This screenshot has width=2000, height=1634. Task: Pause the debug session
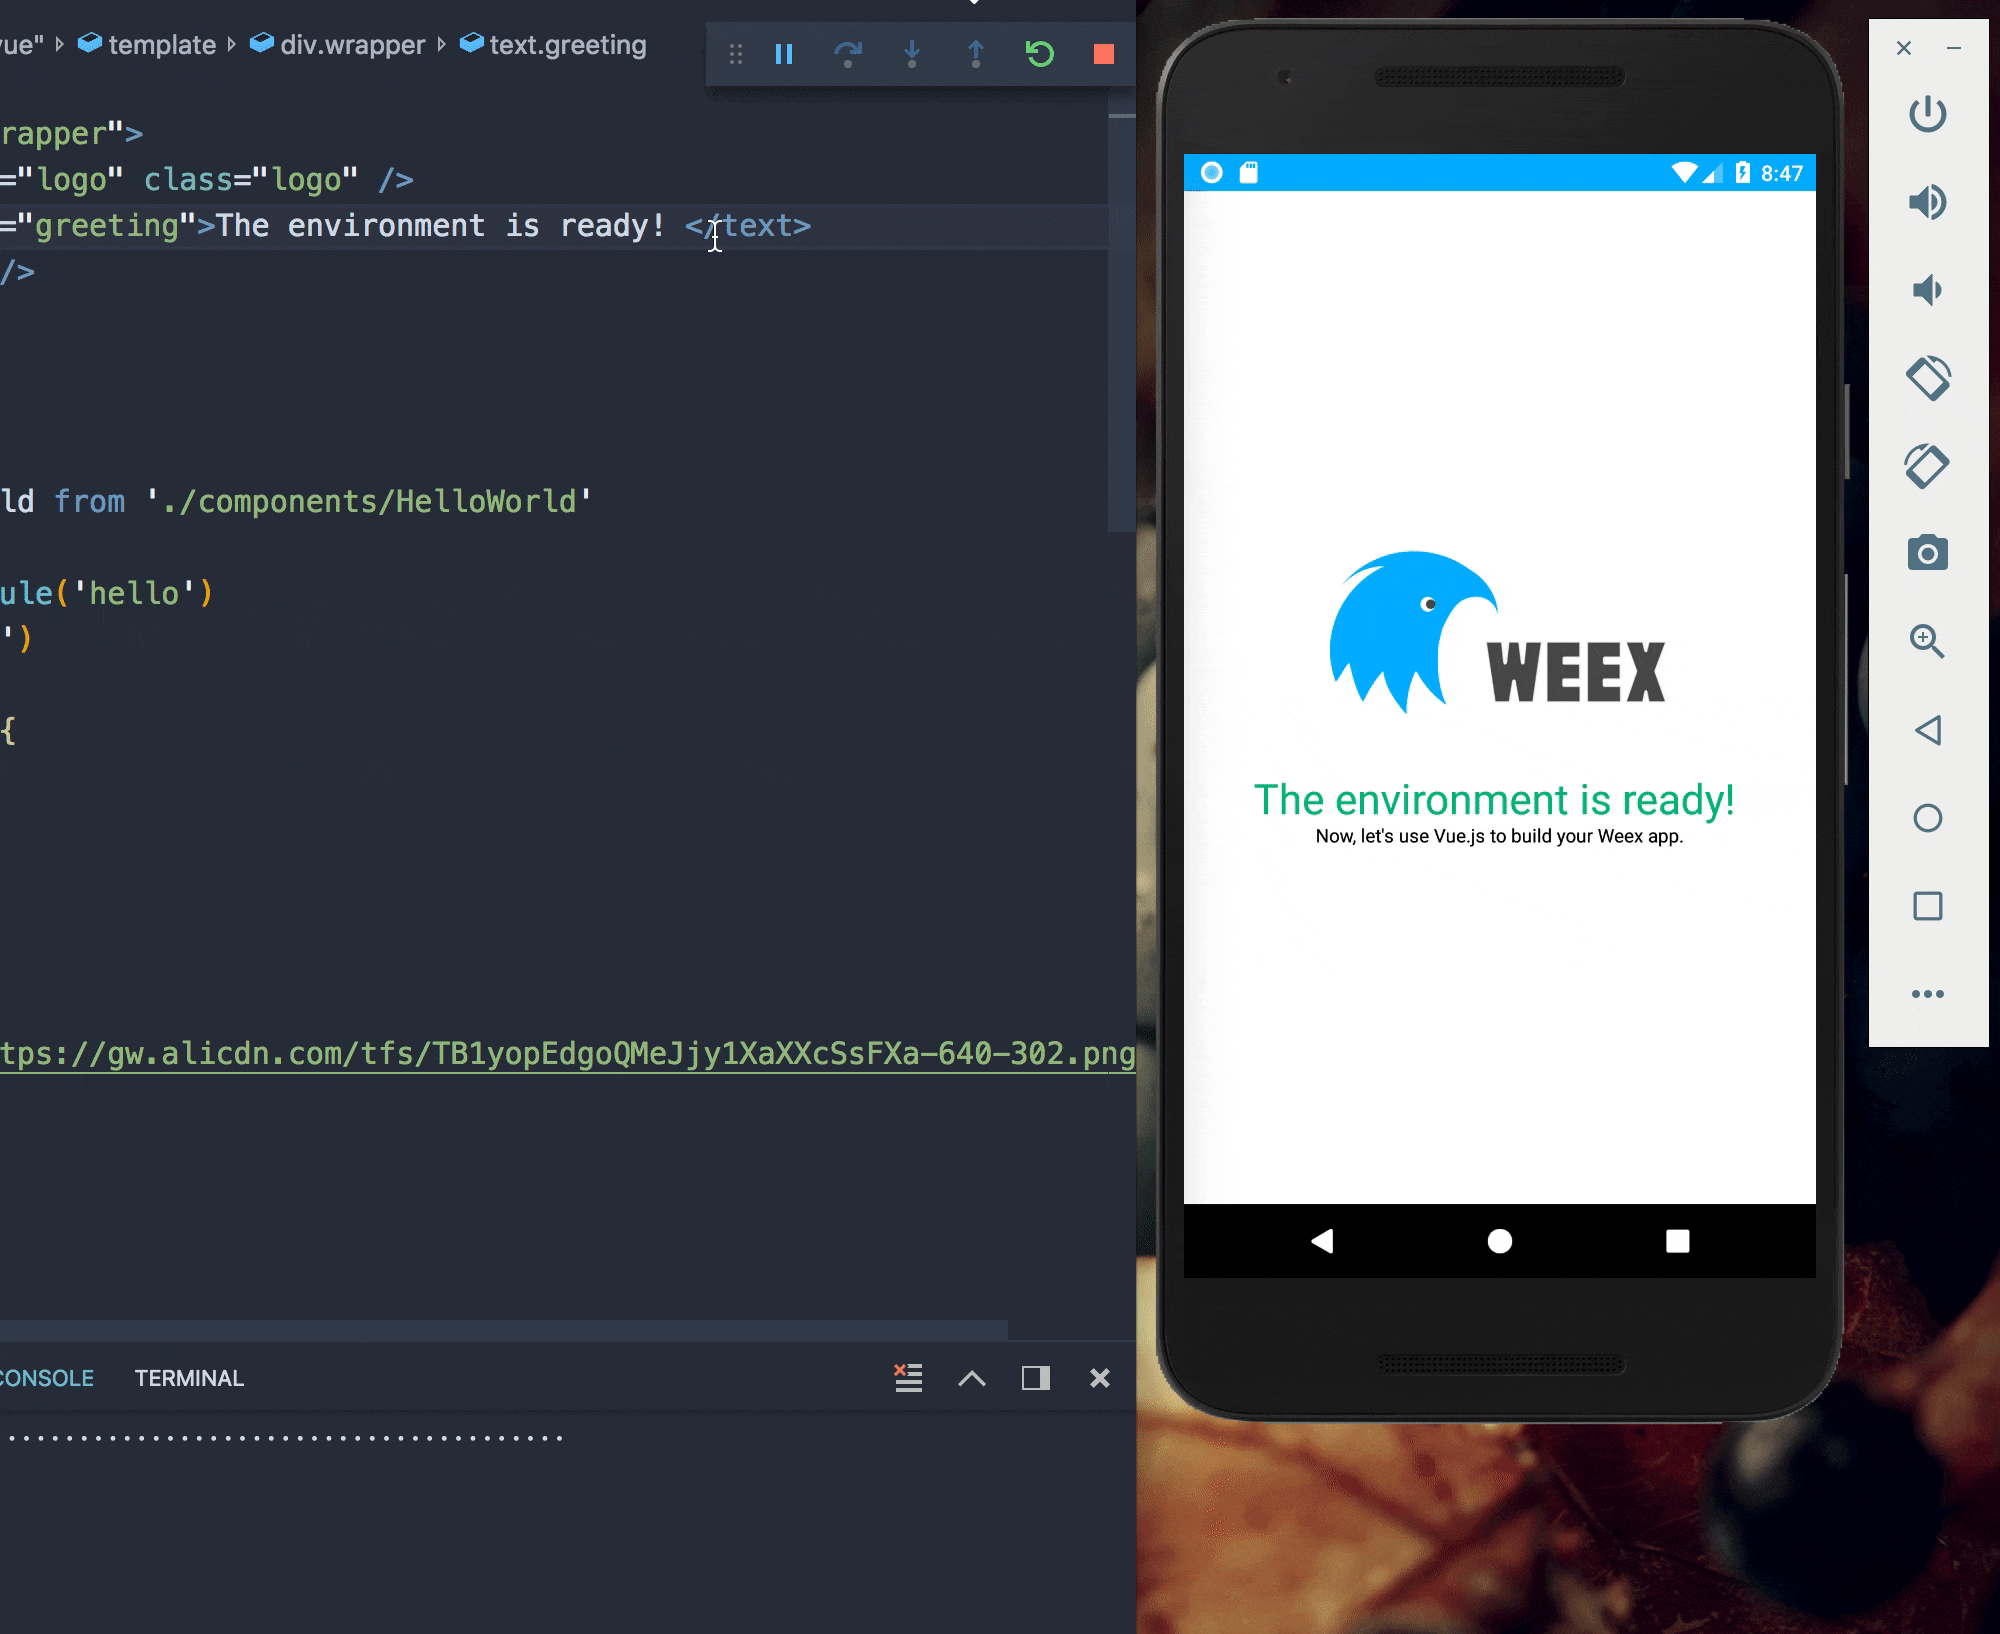click(x=784, y=55)
